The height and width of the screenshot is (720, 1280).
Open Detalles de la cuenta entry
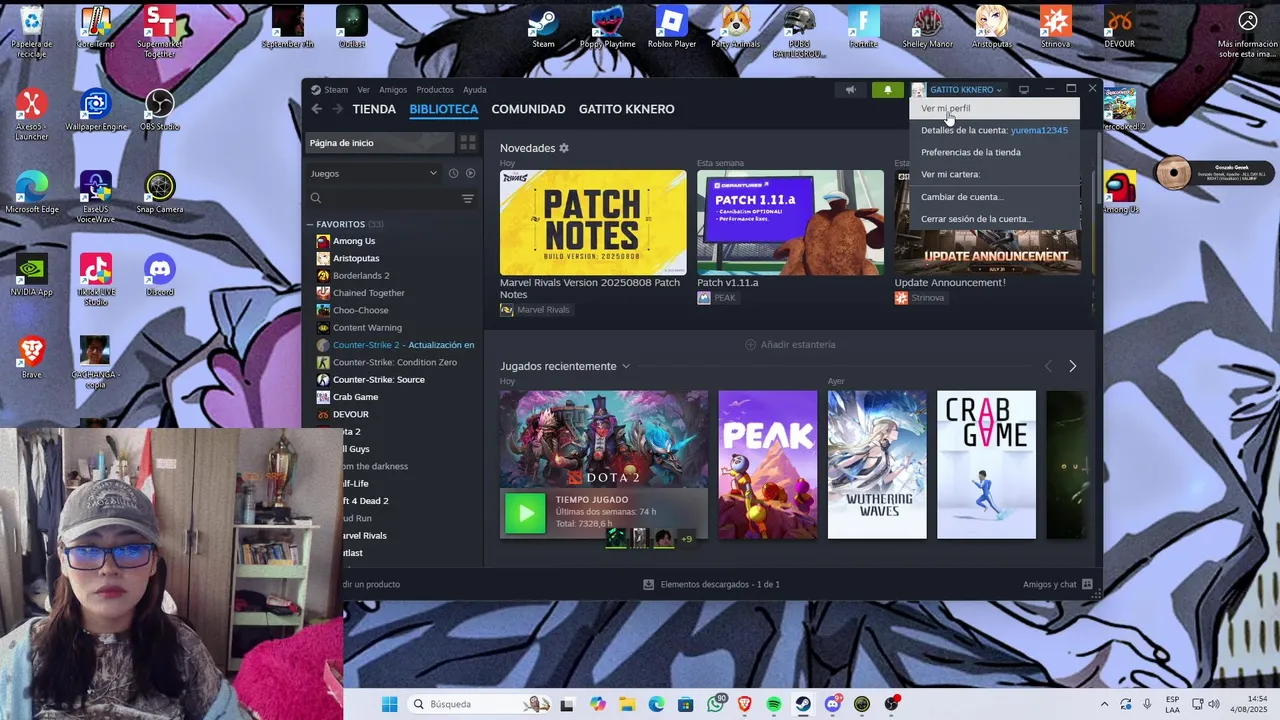[994, 130]
